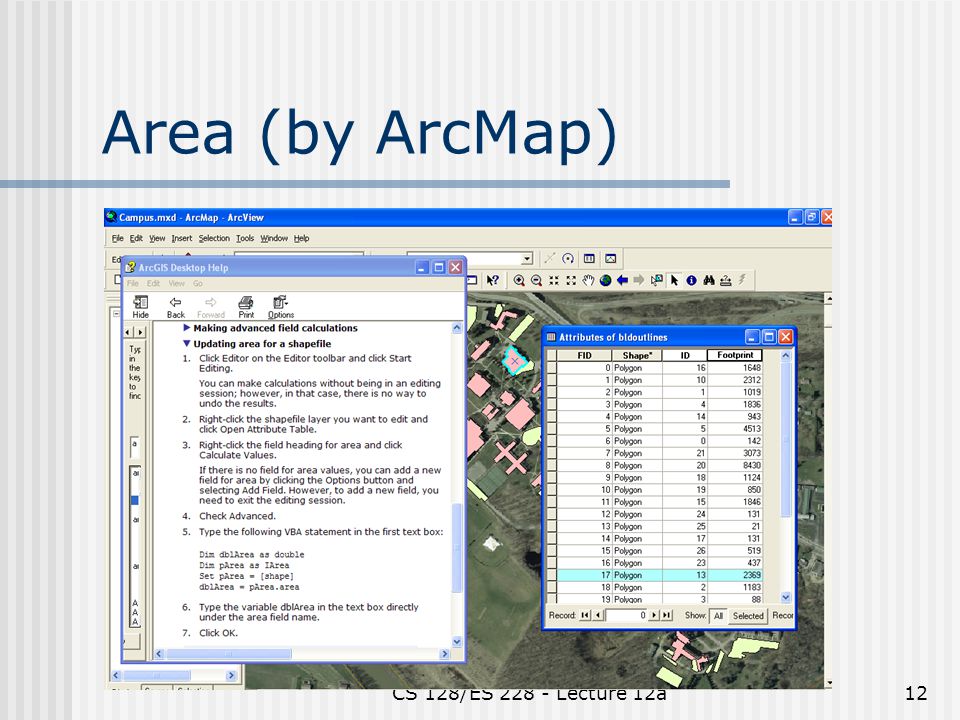Choose the Select Features tool

656,280
